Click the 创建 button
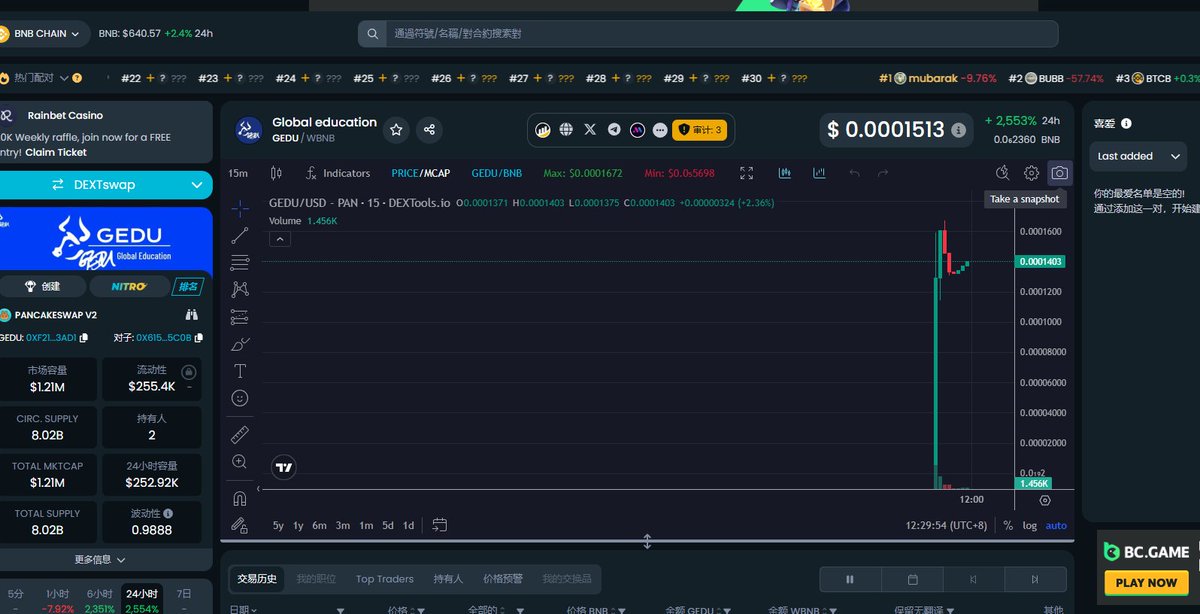 coord(42,286)
